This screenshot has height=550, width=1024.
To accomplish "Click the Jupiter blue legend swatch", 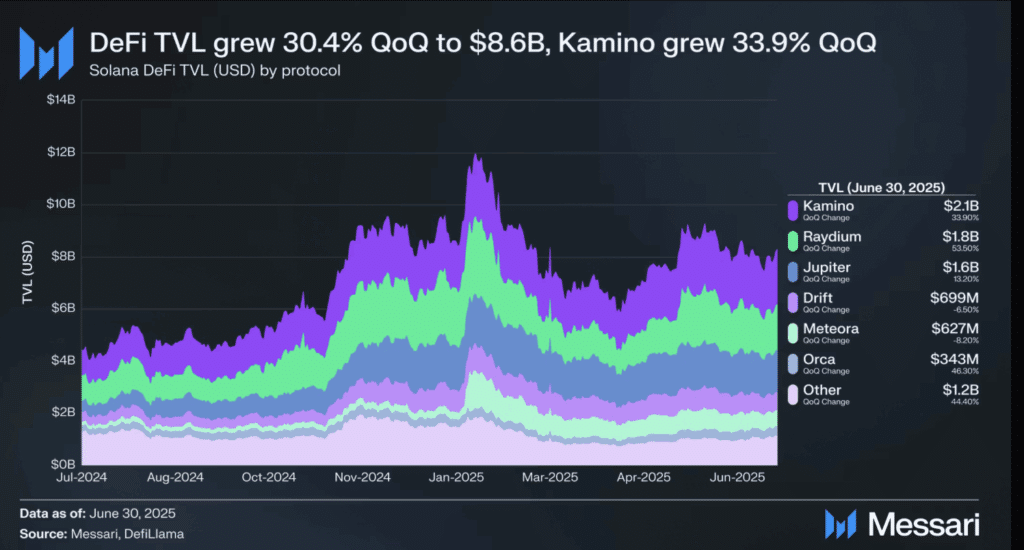I will pos(793,272).
